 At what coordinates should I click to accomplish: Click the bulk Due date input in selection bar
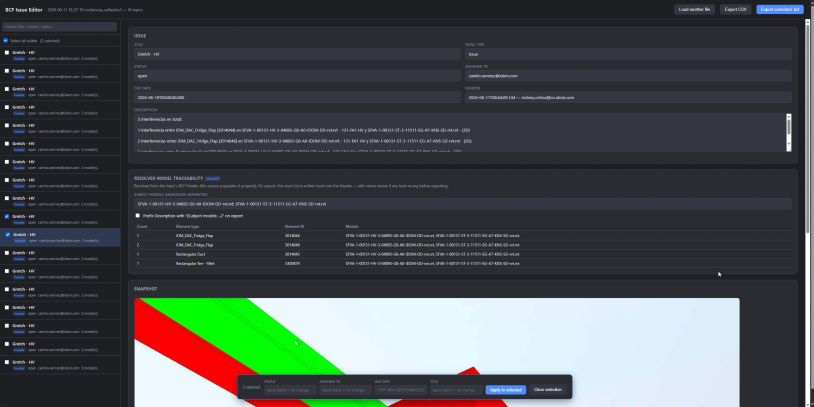click(x=401, y=390)
